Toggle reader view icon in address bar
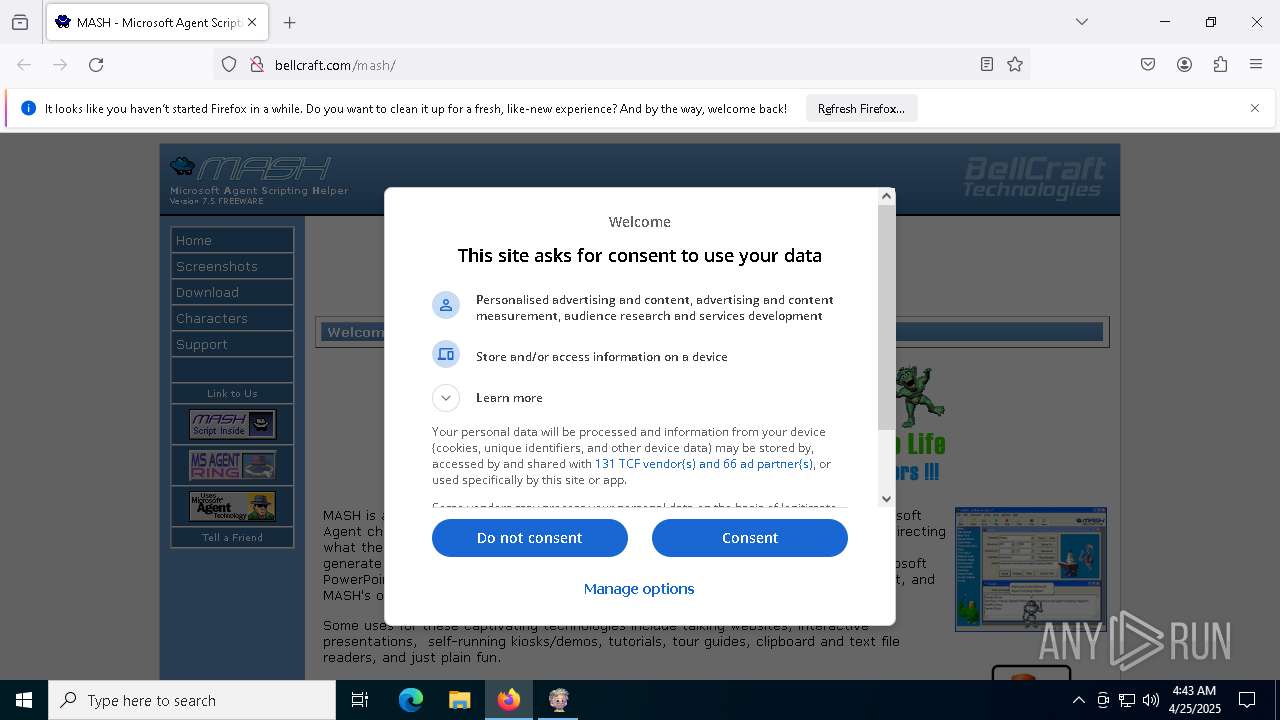Screen dimensions: 1280x720 987,65
